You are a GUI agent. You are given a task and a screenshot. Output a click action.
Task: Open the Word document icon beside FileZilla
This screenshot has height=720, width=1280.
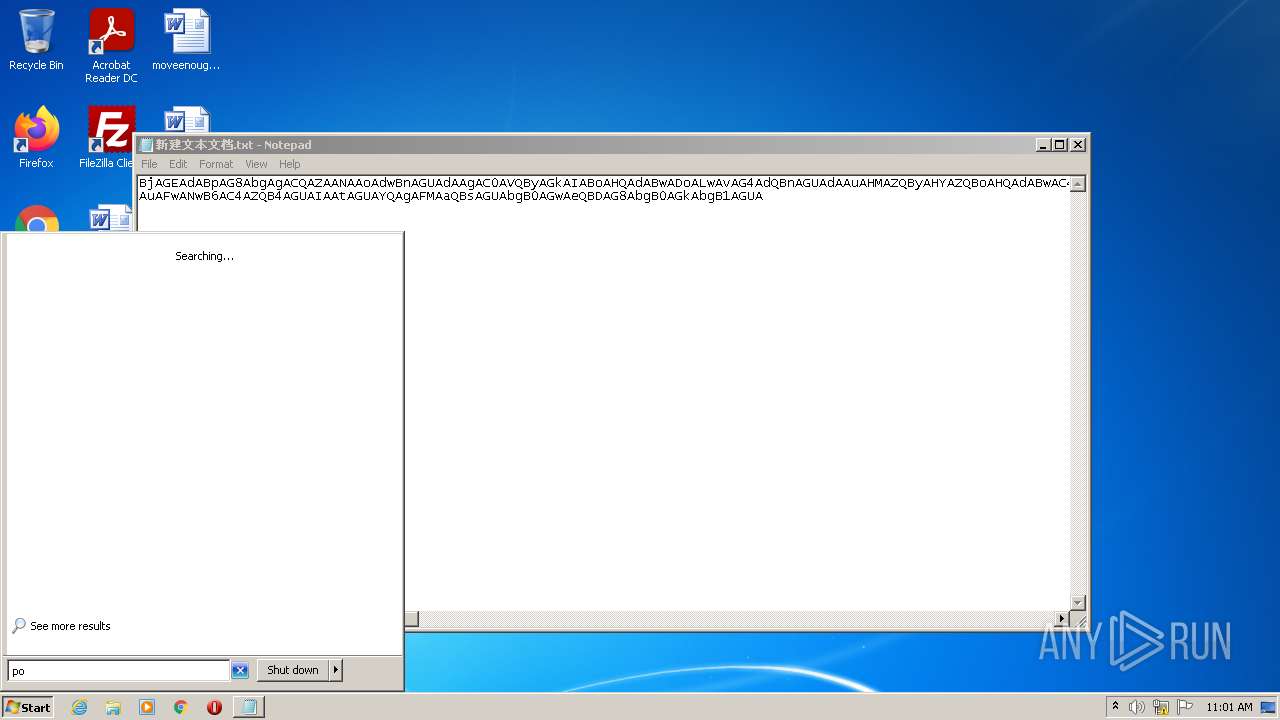pos(186,119)
